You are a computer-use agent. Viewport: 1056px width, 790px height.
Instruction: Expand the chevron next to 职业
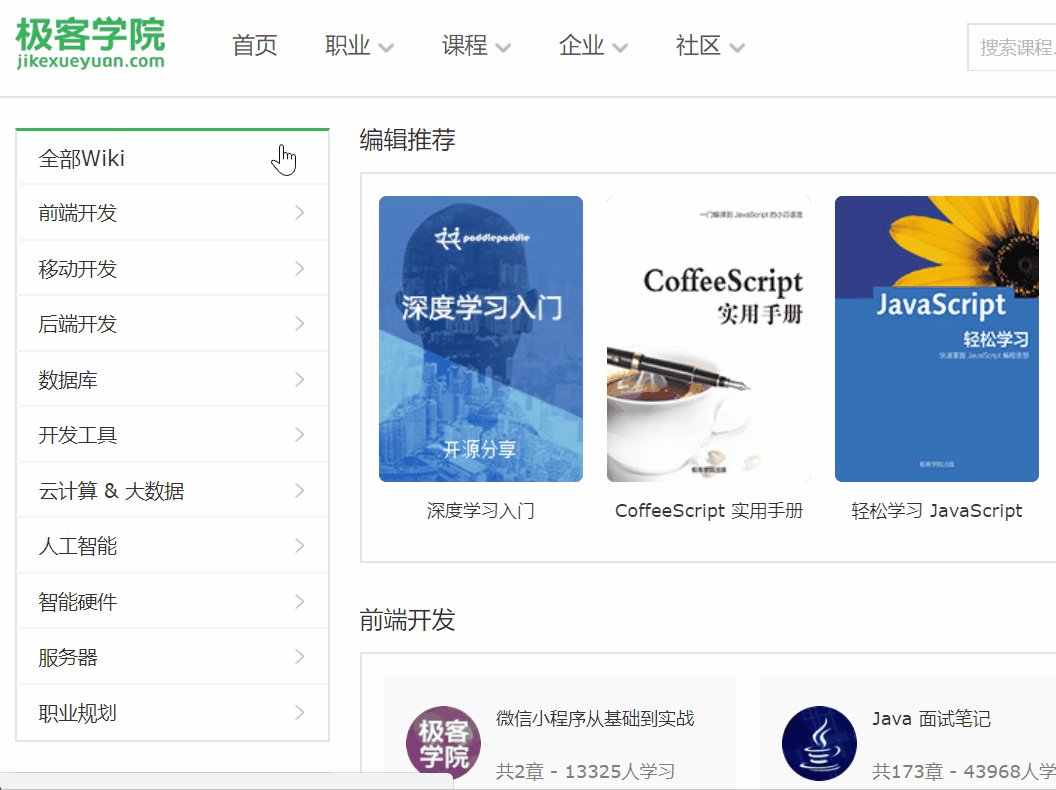point(386,48)
